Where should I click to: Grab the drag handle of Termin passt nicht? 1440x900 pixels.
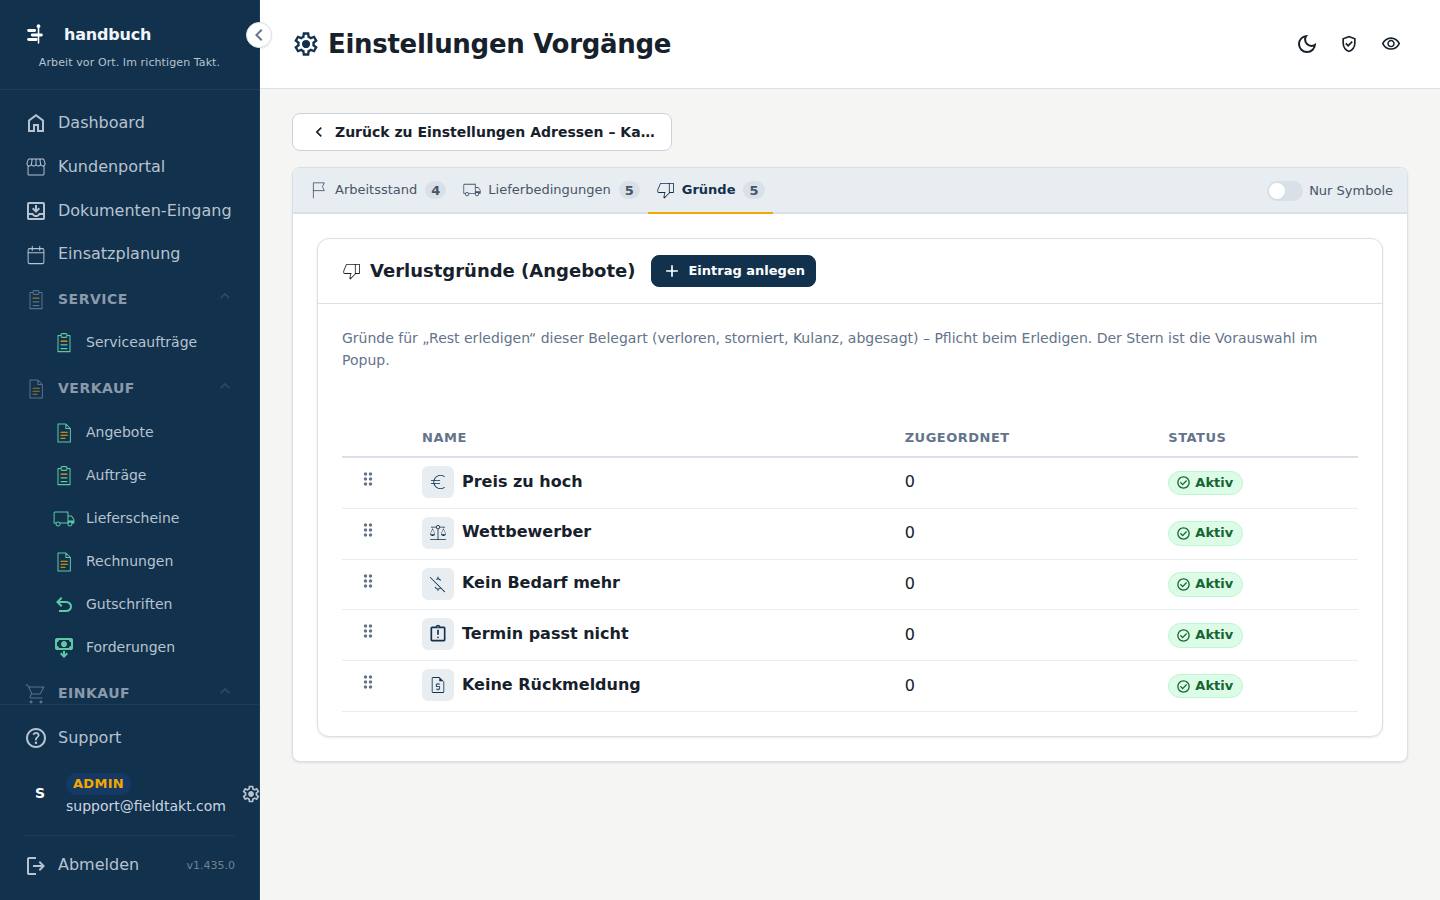click(x=368, y=632)
